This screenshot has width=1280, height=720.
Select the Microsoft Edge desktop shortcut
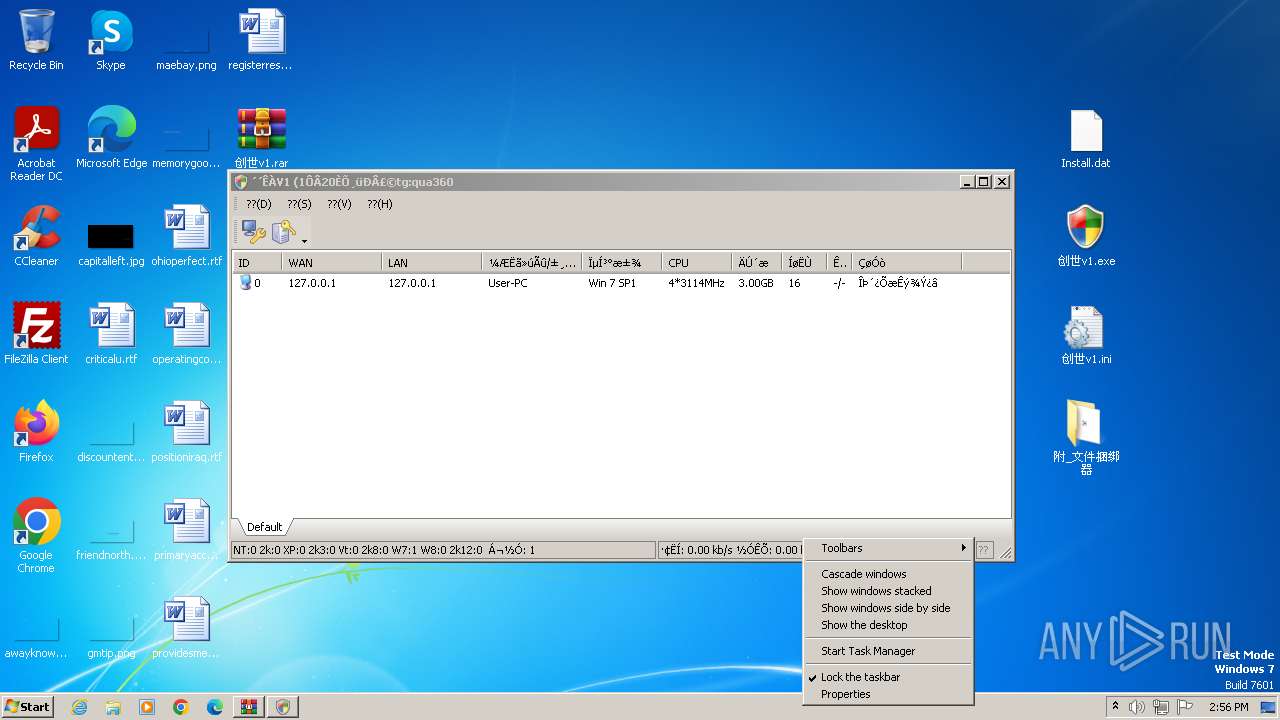(x=111, y=138)
